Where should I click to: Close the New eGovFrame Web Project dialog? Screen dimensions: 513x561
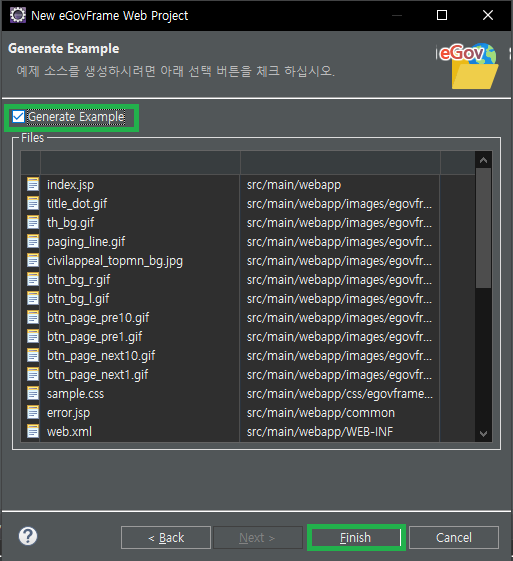(x=488, y=15)
